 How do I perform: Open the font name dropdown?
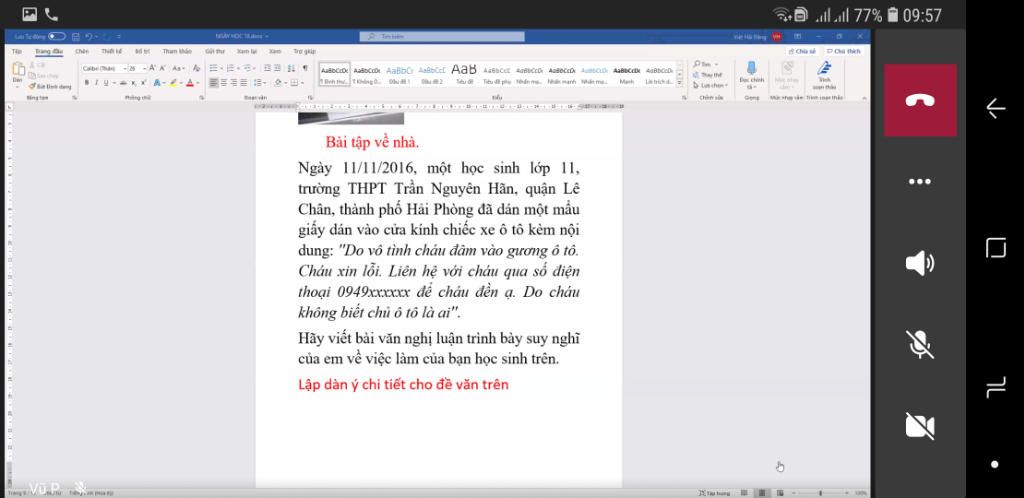point(124,68)
